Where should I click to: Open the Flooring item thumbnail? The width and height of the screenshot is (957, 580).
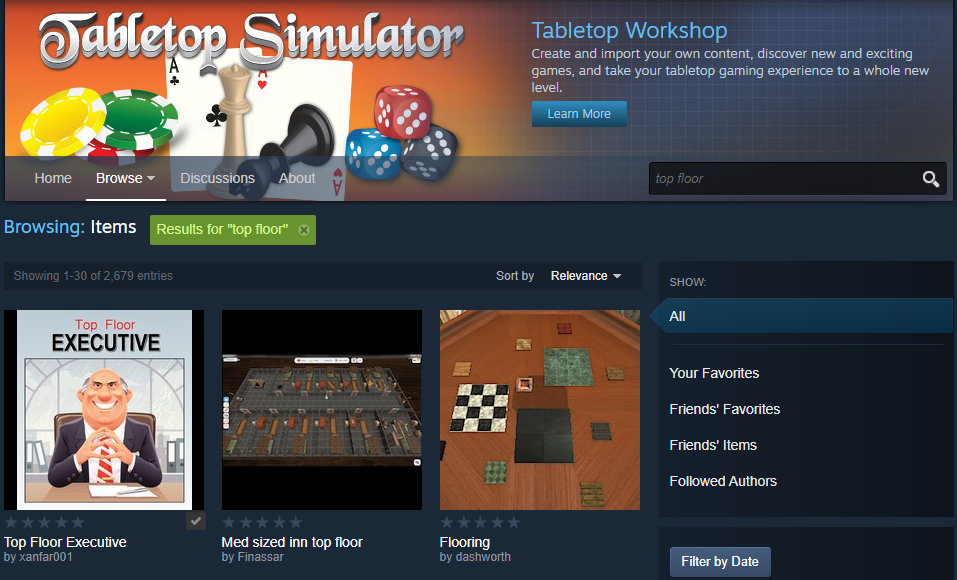[x=540, y=410]
